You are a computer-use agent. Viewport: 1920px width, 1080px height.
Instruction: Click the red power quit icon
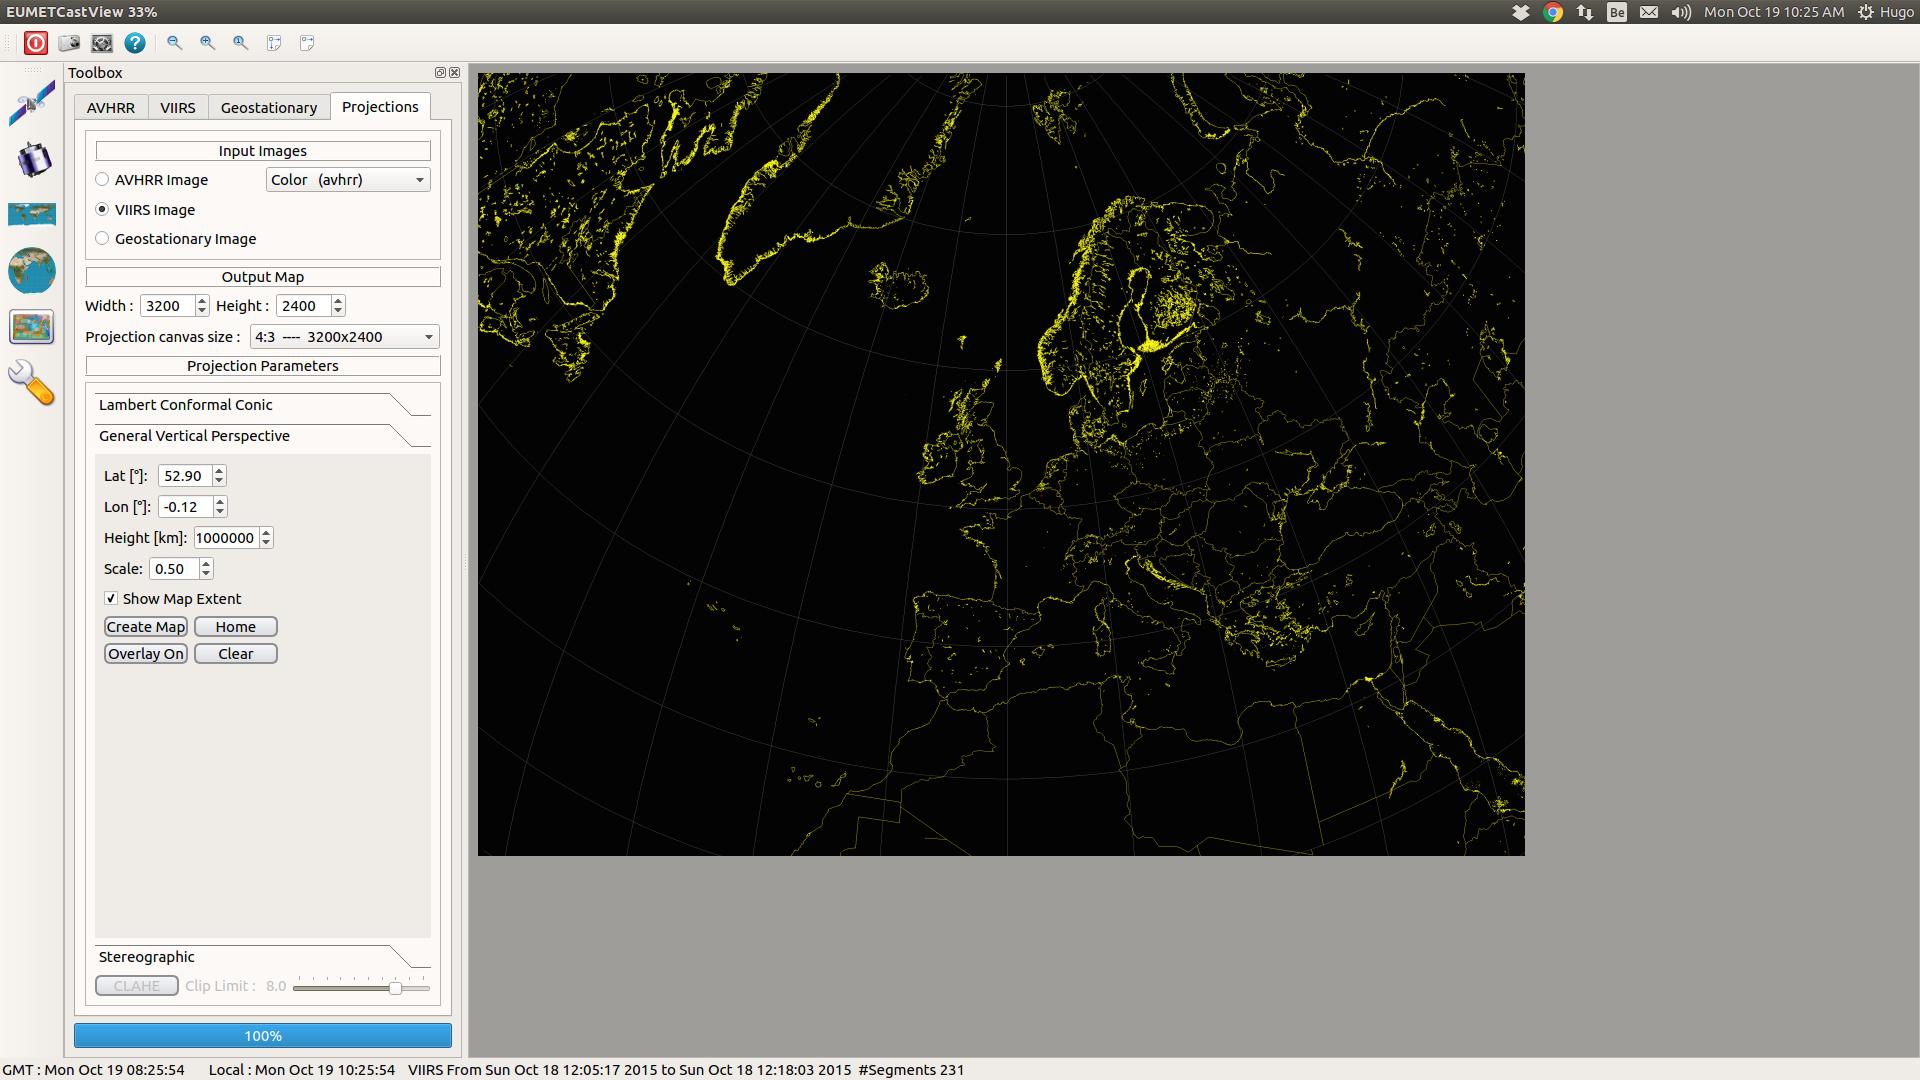(x=36, y=43)
